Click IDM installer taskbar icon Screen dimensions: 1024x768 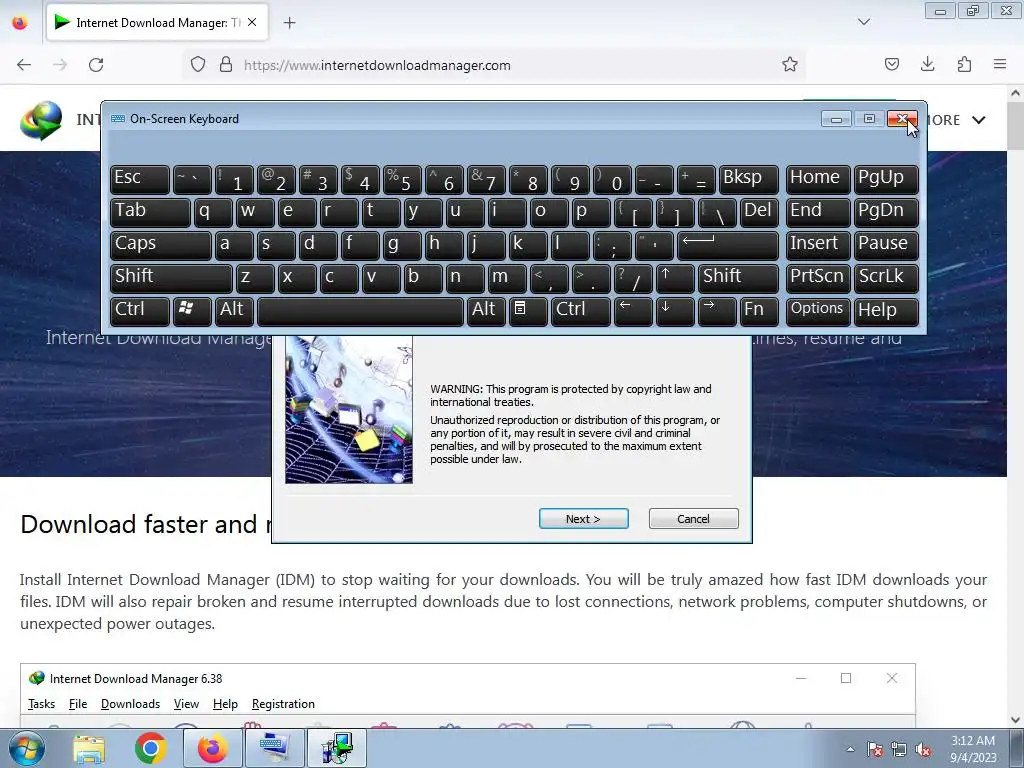click(336, 748)
